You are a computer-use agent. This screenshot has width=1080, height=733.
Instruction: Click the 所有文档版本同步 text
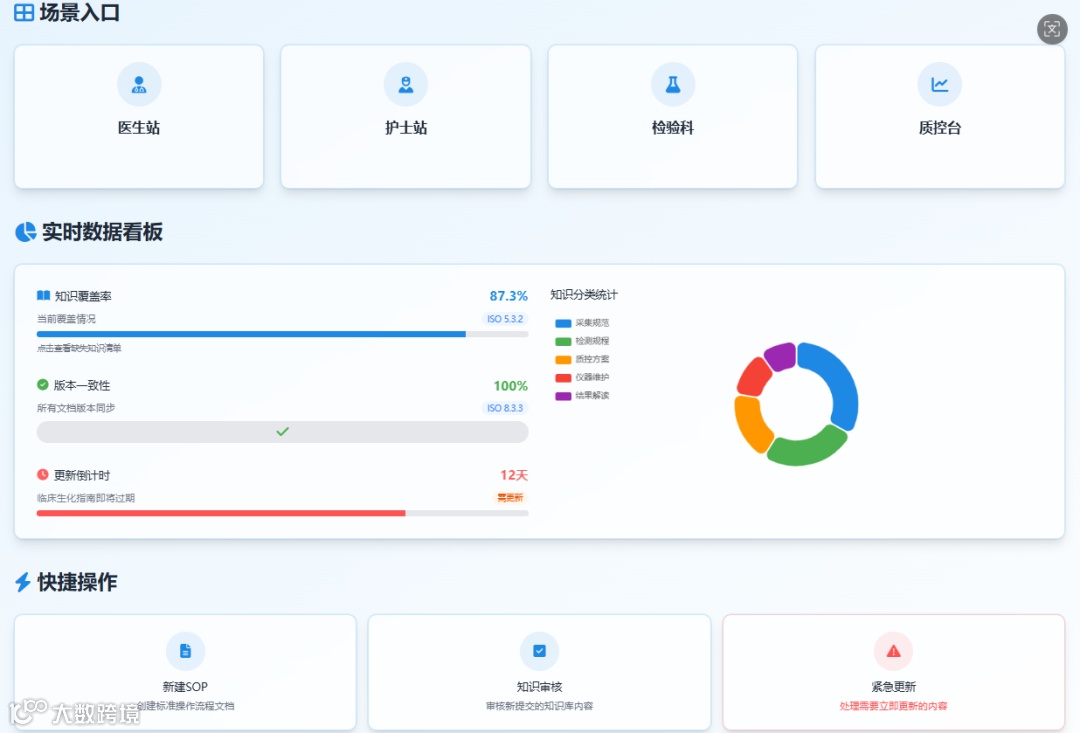76,408
